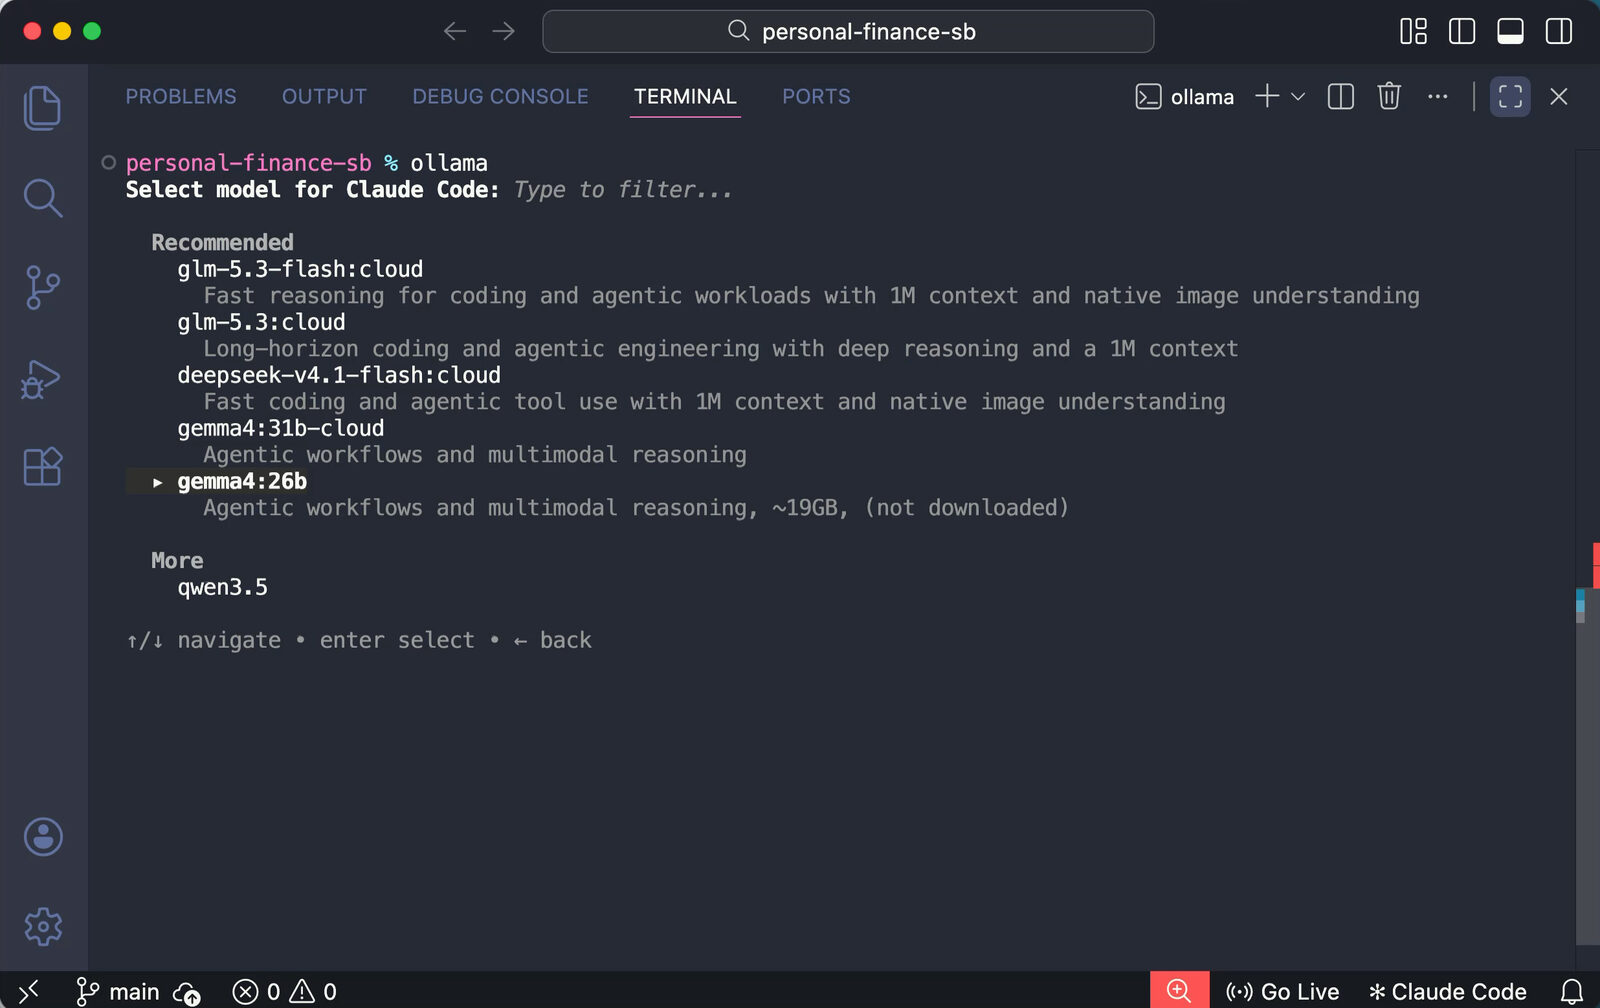
Task: Open the Explorer view in activity bar
Action: [x=42, y=108]
